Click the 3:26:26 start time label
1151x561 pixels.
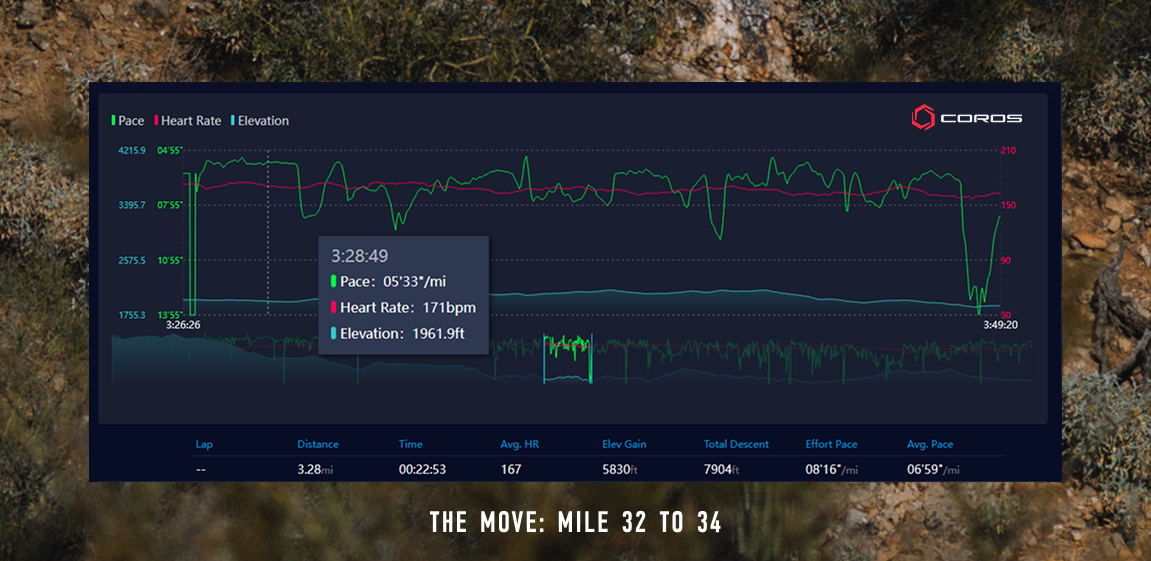[183, 325]
